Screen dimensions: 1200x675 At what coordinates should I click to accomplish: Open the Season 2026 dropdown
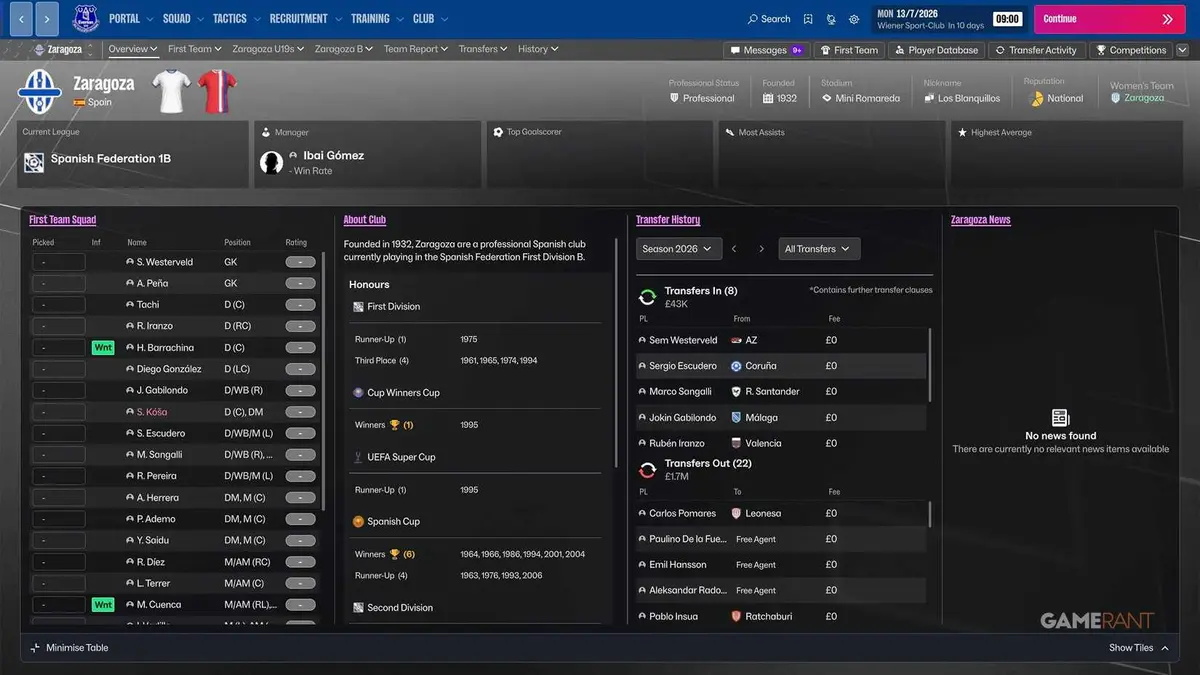[x=679, y=249]
